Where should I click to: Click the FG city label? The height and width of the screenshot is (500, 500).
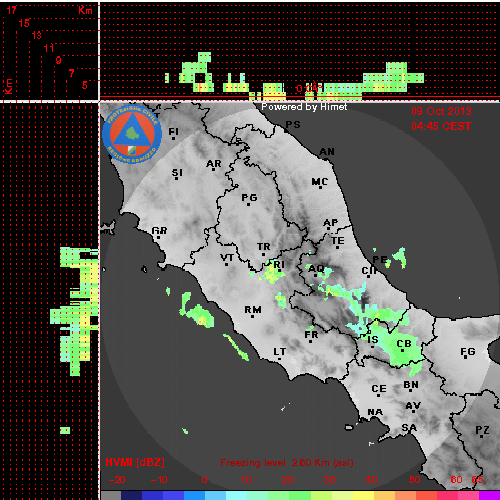(x=468, y=352)
